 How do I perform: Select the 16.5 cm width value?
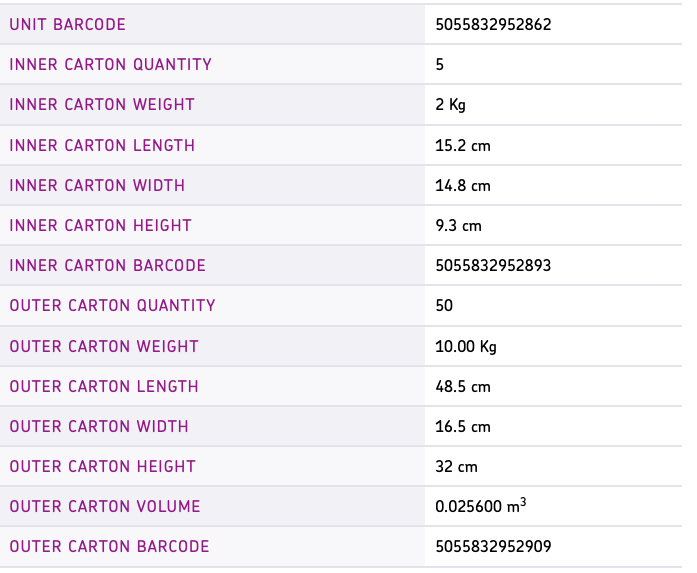pyautogui.click(x=463, y=426)
